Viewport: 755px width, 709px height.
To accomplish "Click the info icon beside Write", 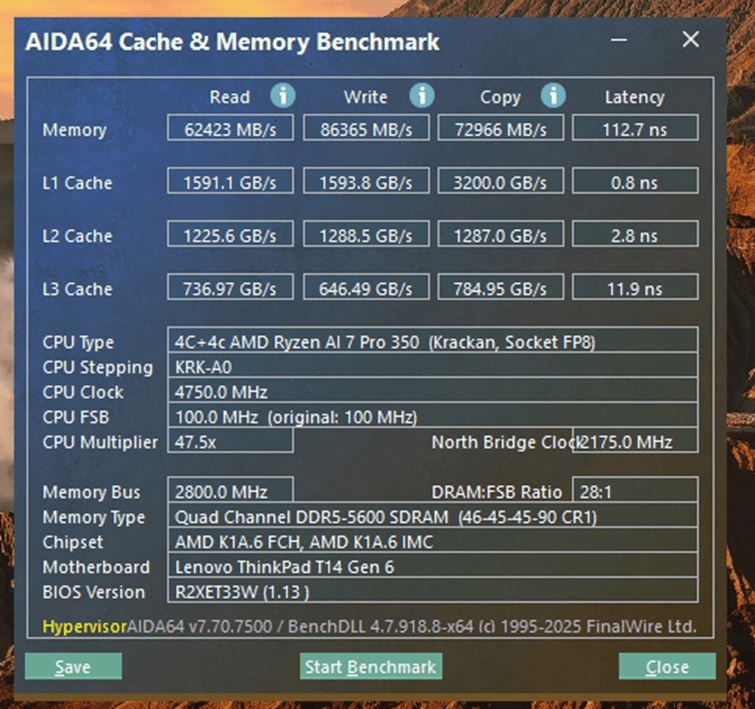I will pyautogui.click(x=422, y=96).
